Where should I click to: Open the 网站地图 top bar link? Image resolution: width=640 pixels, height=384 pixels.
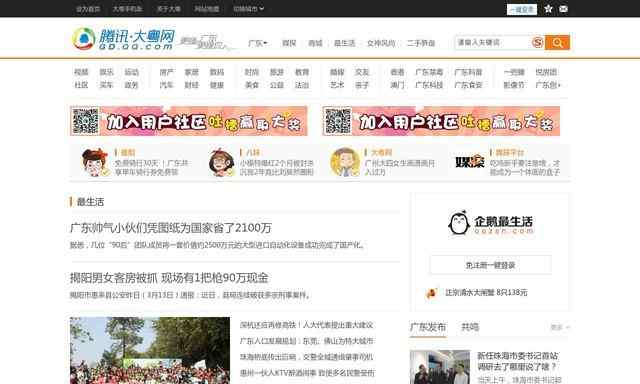point(207,9)
